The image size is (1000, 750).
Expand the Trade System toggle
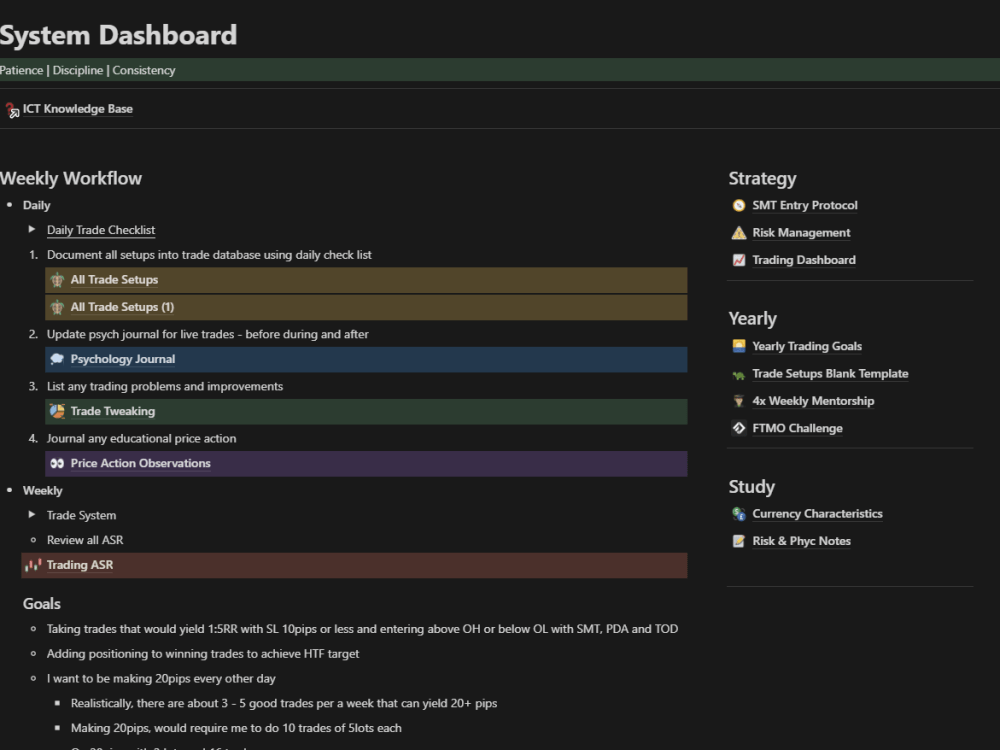coord(33,515)
